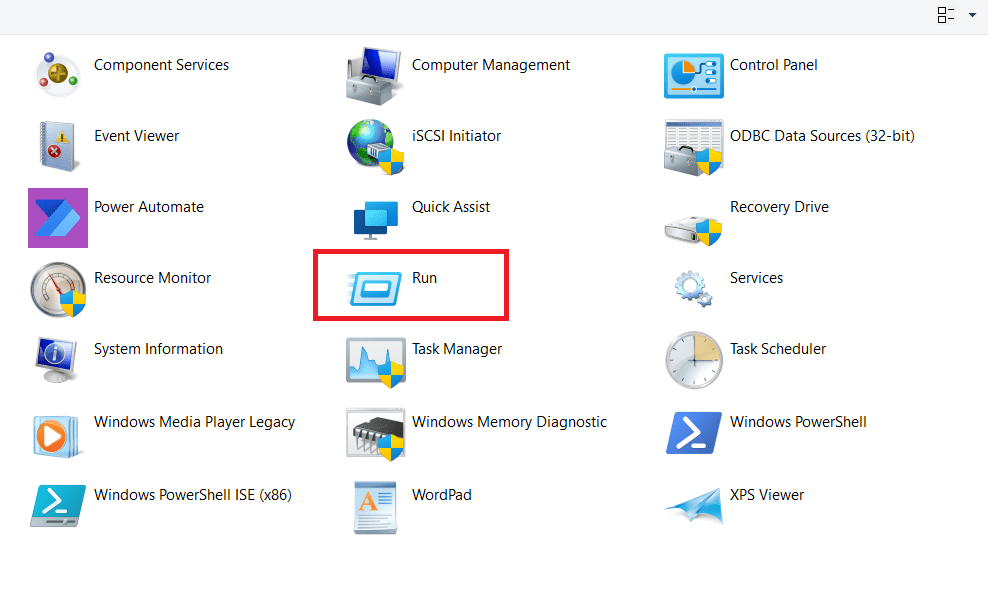Select the Control Panel label
Viewport: 988px width, 610px height.
tap(774, 65)
